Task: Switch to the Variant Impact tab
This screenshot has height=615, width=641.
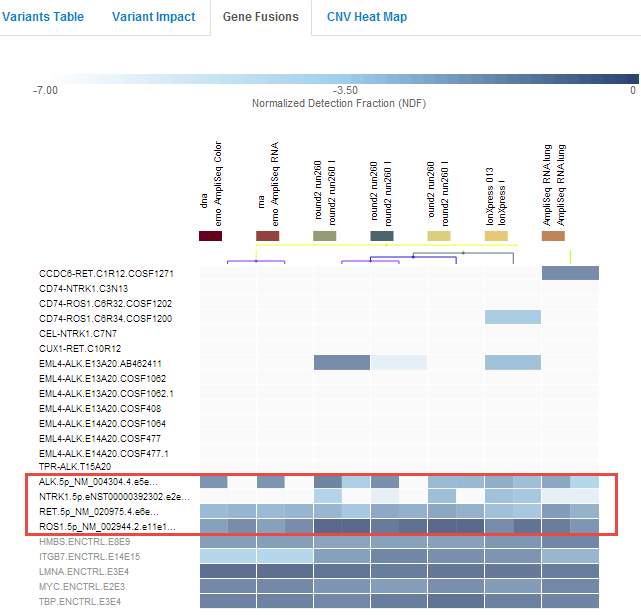Action: 153,17
